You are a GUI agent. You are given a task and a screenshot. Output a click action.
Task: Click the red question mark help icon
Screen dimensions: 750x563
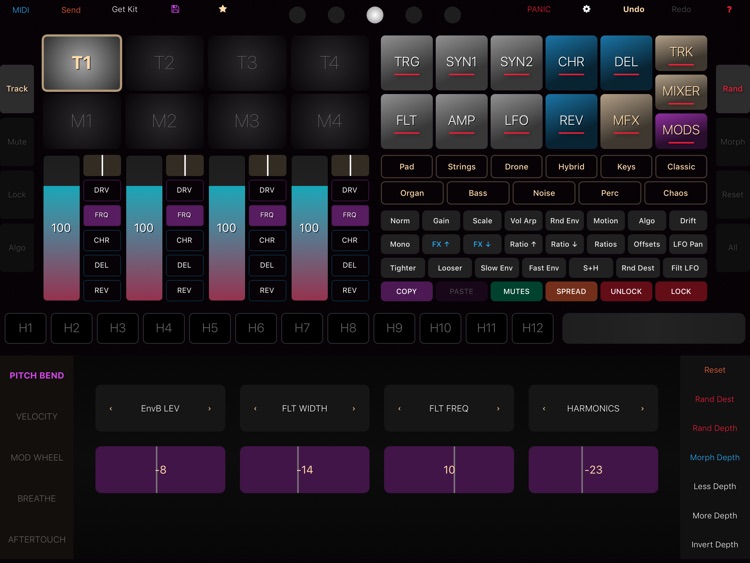[x=729, y=10]
